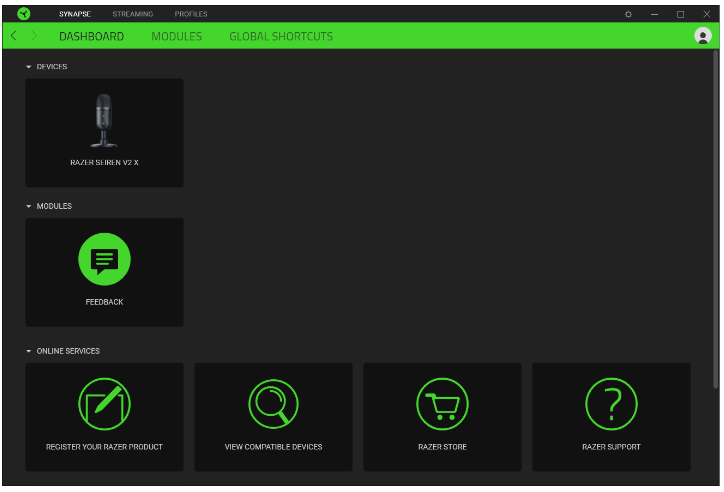Screen dimensions: 724x492
Task: Select the Dashboard tab
Action: [91, 36]
